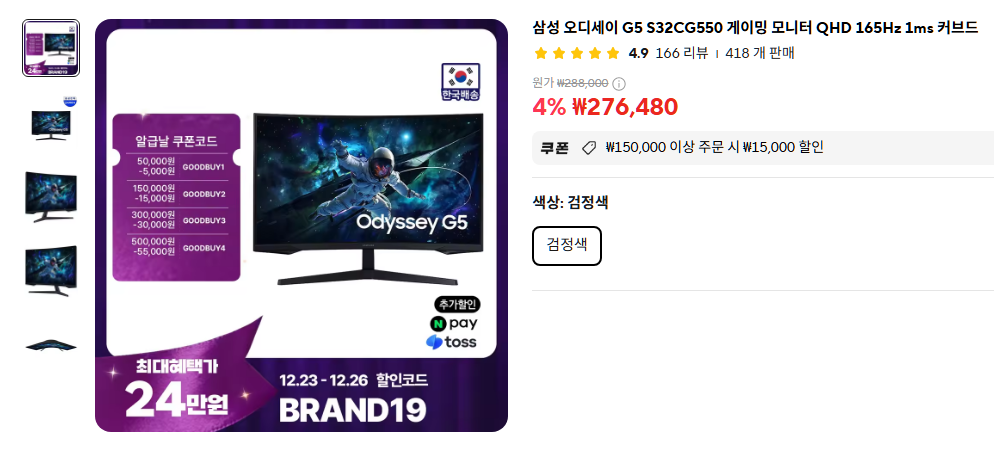This screenshot has width=994, height=453.
Task: Click the Naver pay logo
Action: [x=454, y=323]
